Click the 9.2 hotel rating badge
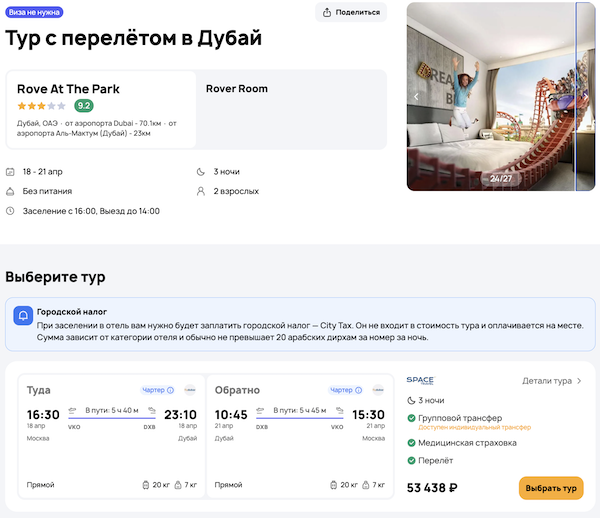The height and width of the screenshot is (518, 600). (84, 106)
